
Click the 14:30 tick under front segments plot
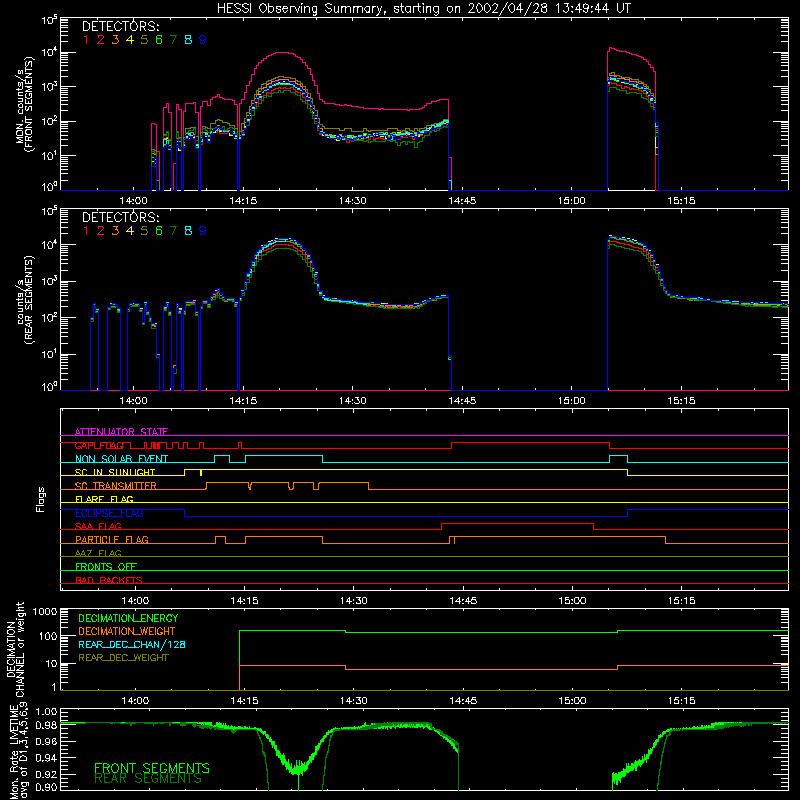click(x=353, y=201)
